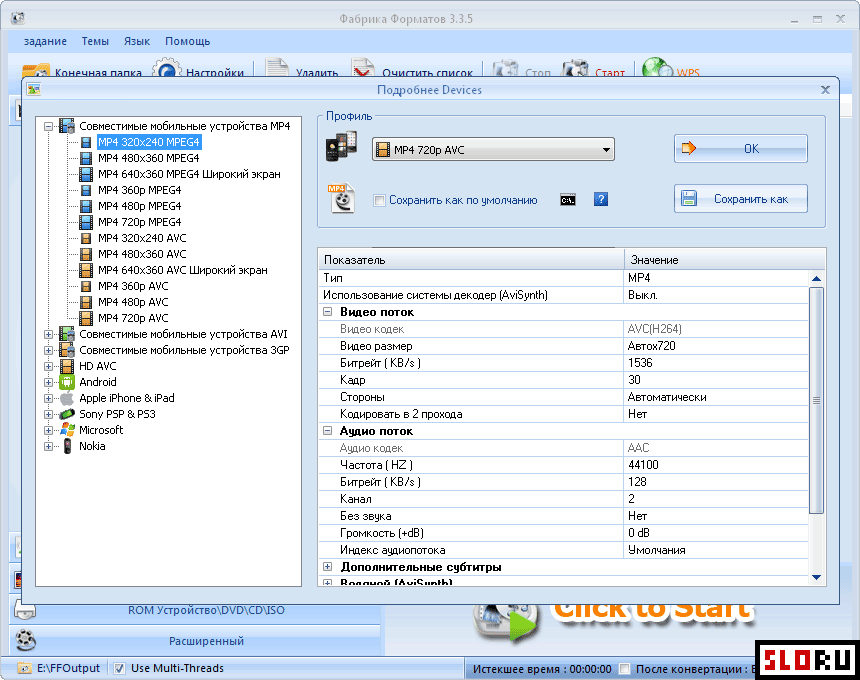
Task: Click the Start icon in the main toolbar
Action: tap(575, 69)
